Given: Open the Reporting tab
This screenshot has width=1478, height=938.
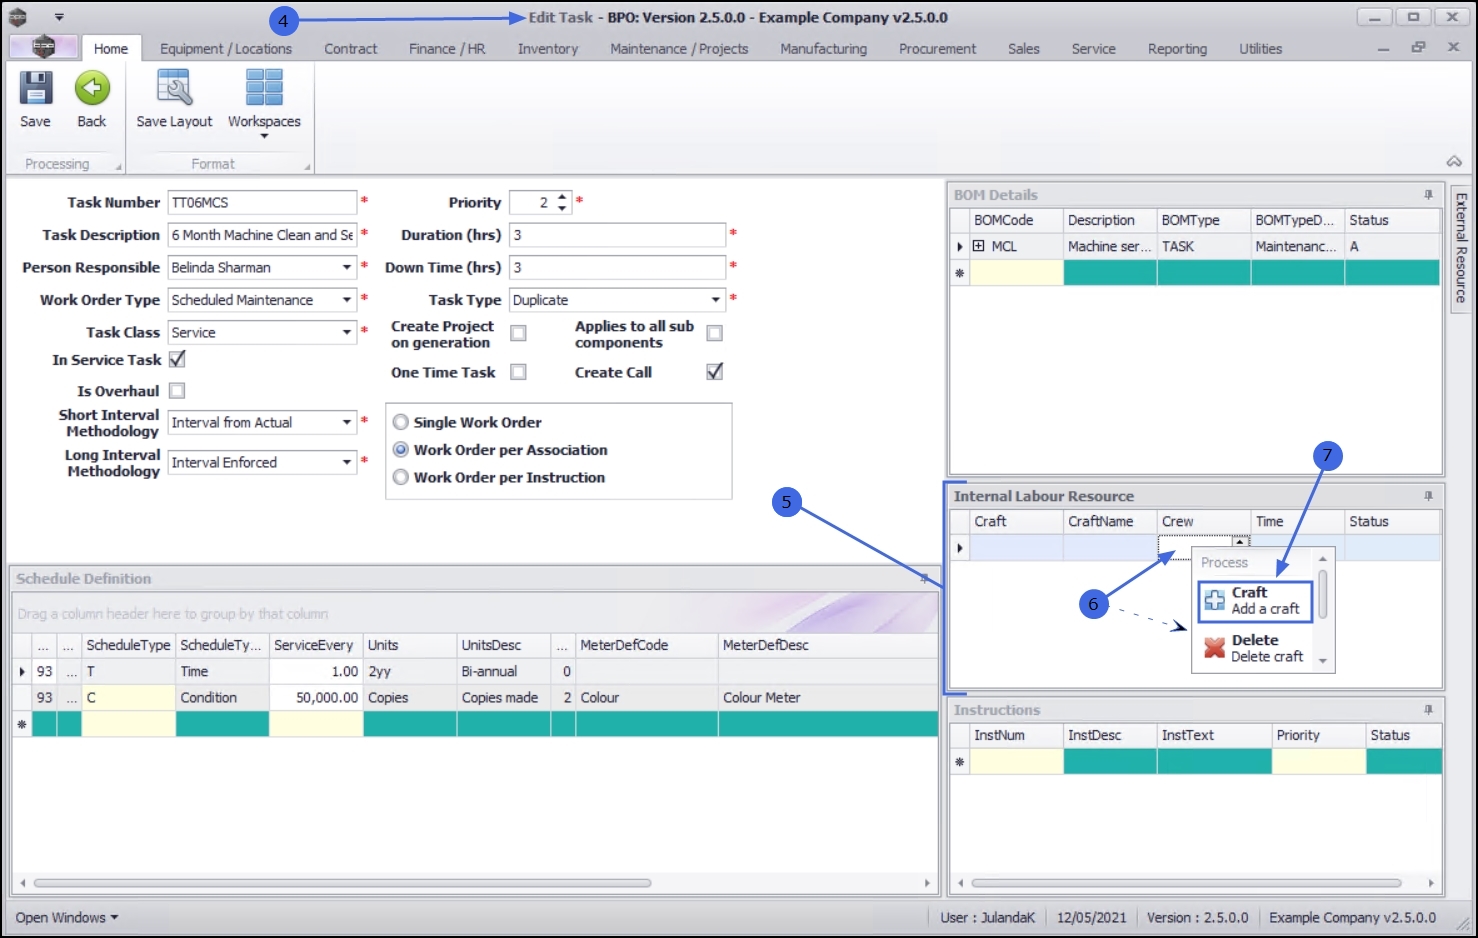Looking at the screenshot, I should [x=1177, y=48].
